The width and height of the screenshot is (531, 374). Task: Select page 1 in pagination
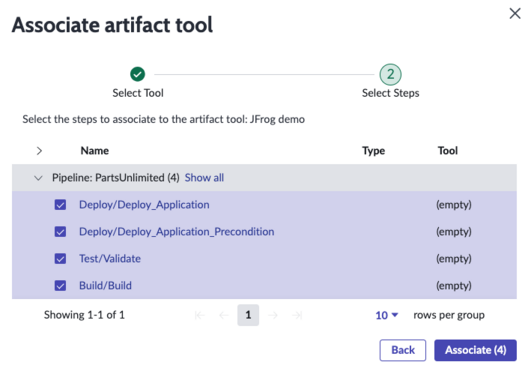click(x=248, y=315)
